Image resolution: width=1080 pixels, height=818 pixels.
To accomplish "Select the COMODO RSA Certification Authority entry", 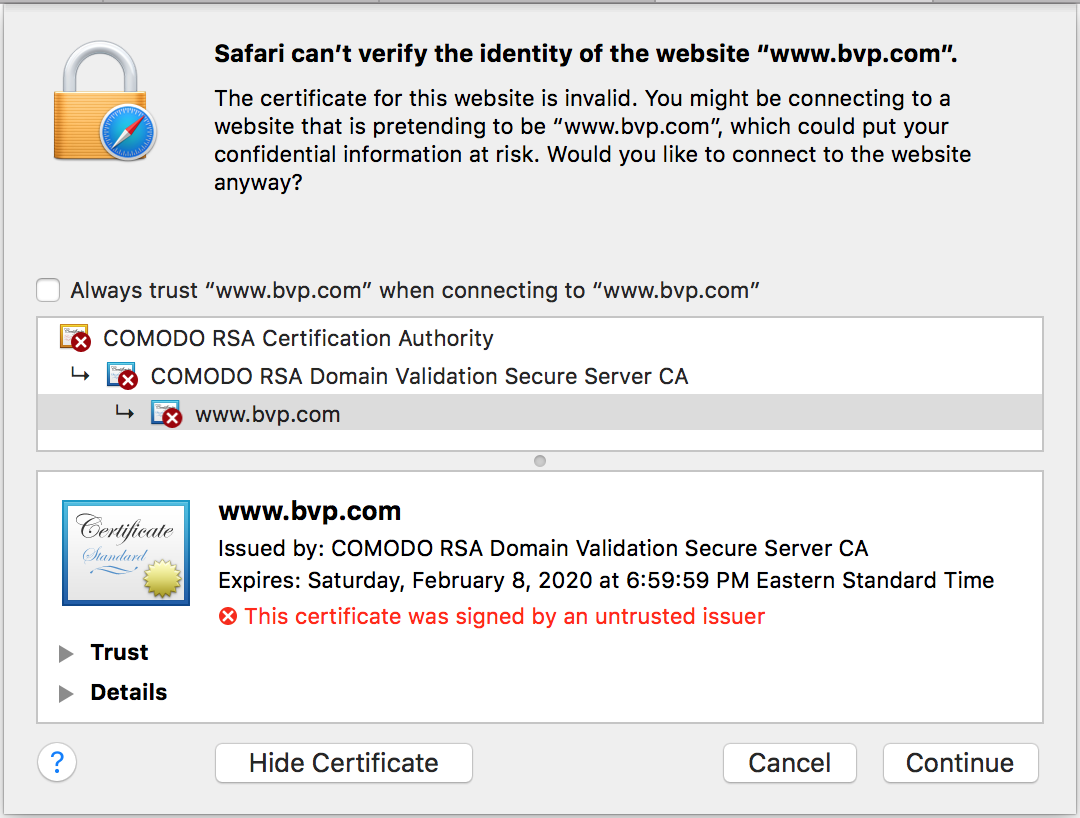I will [300, 338].
